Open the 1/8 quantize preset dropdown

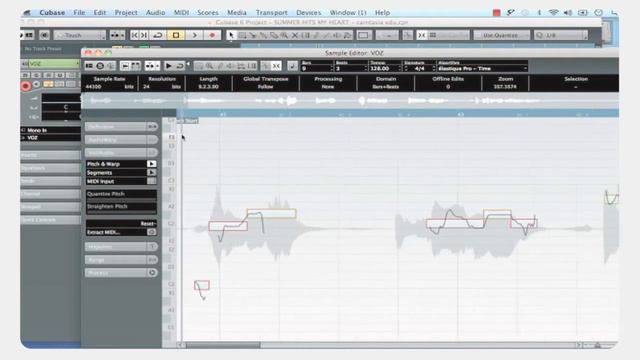561,35
